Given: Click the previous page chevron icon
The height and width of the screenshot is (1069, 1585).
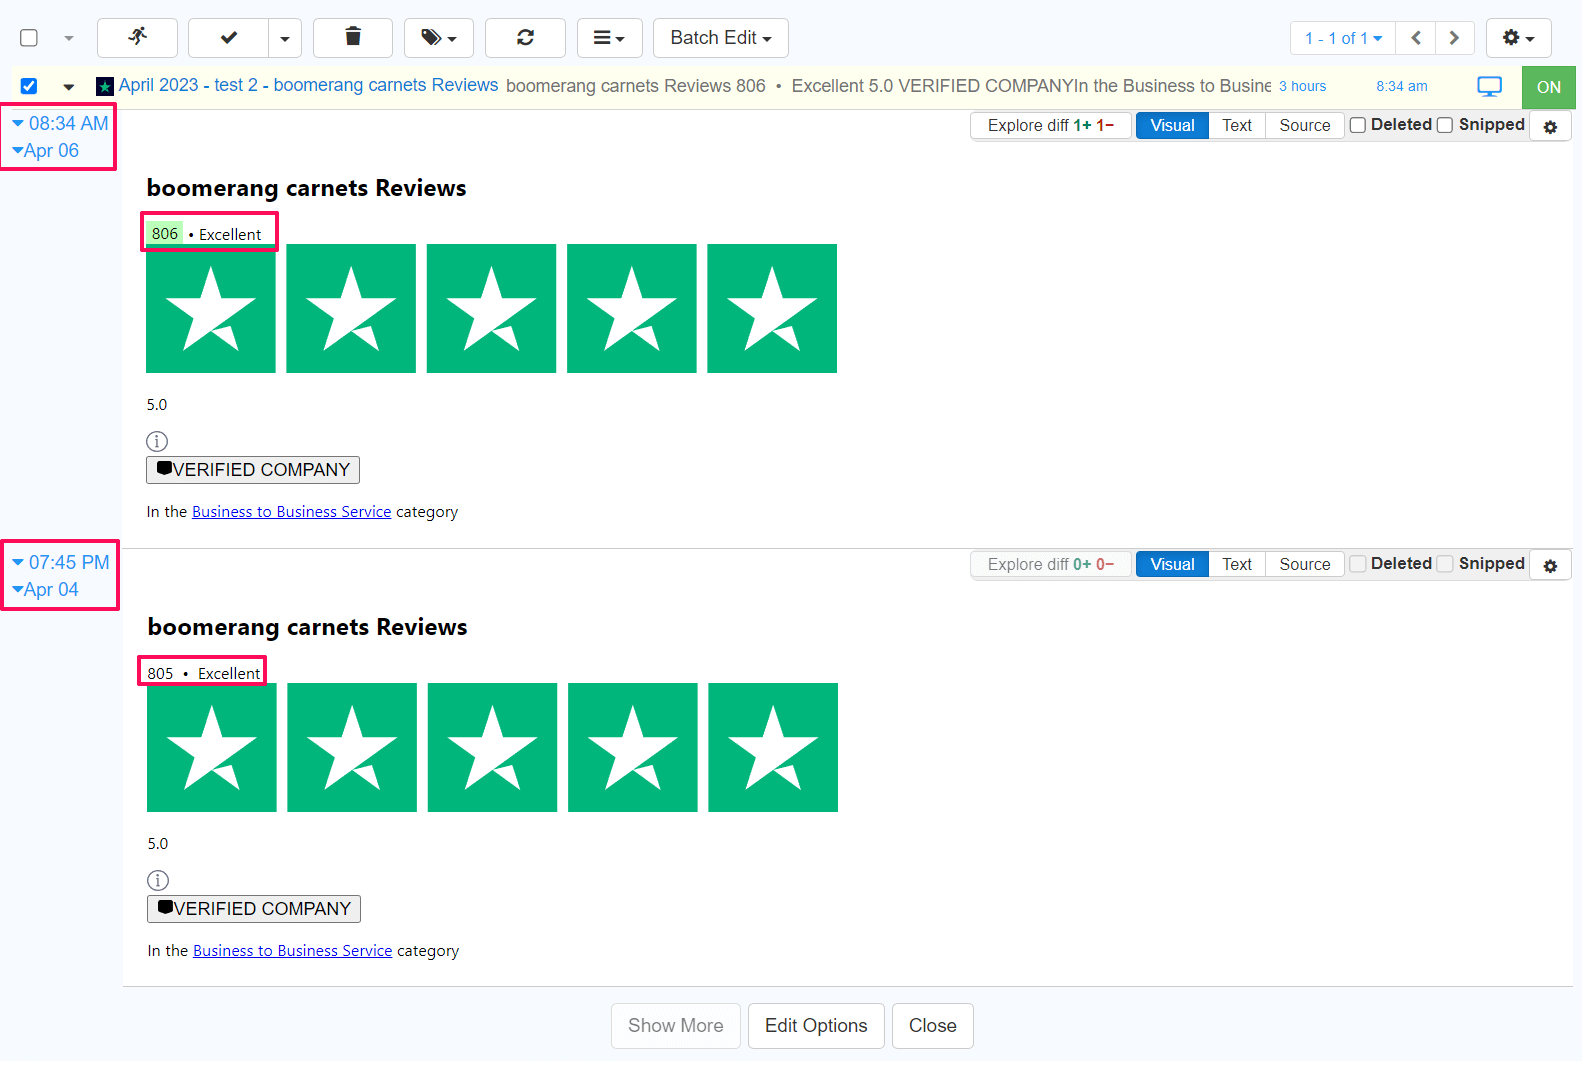Looking at the screenshot, I should pyautogui.click(x=1415, y=38).
